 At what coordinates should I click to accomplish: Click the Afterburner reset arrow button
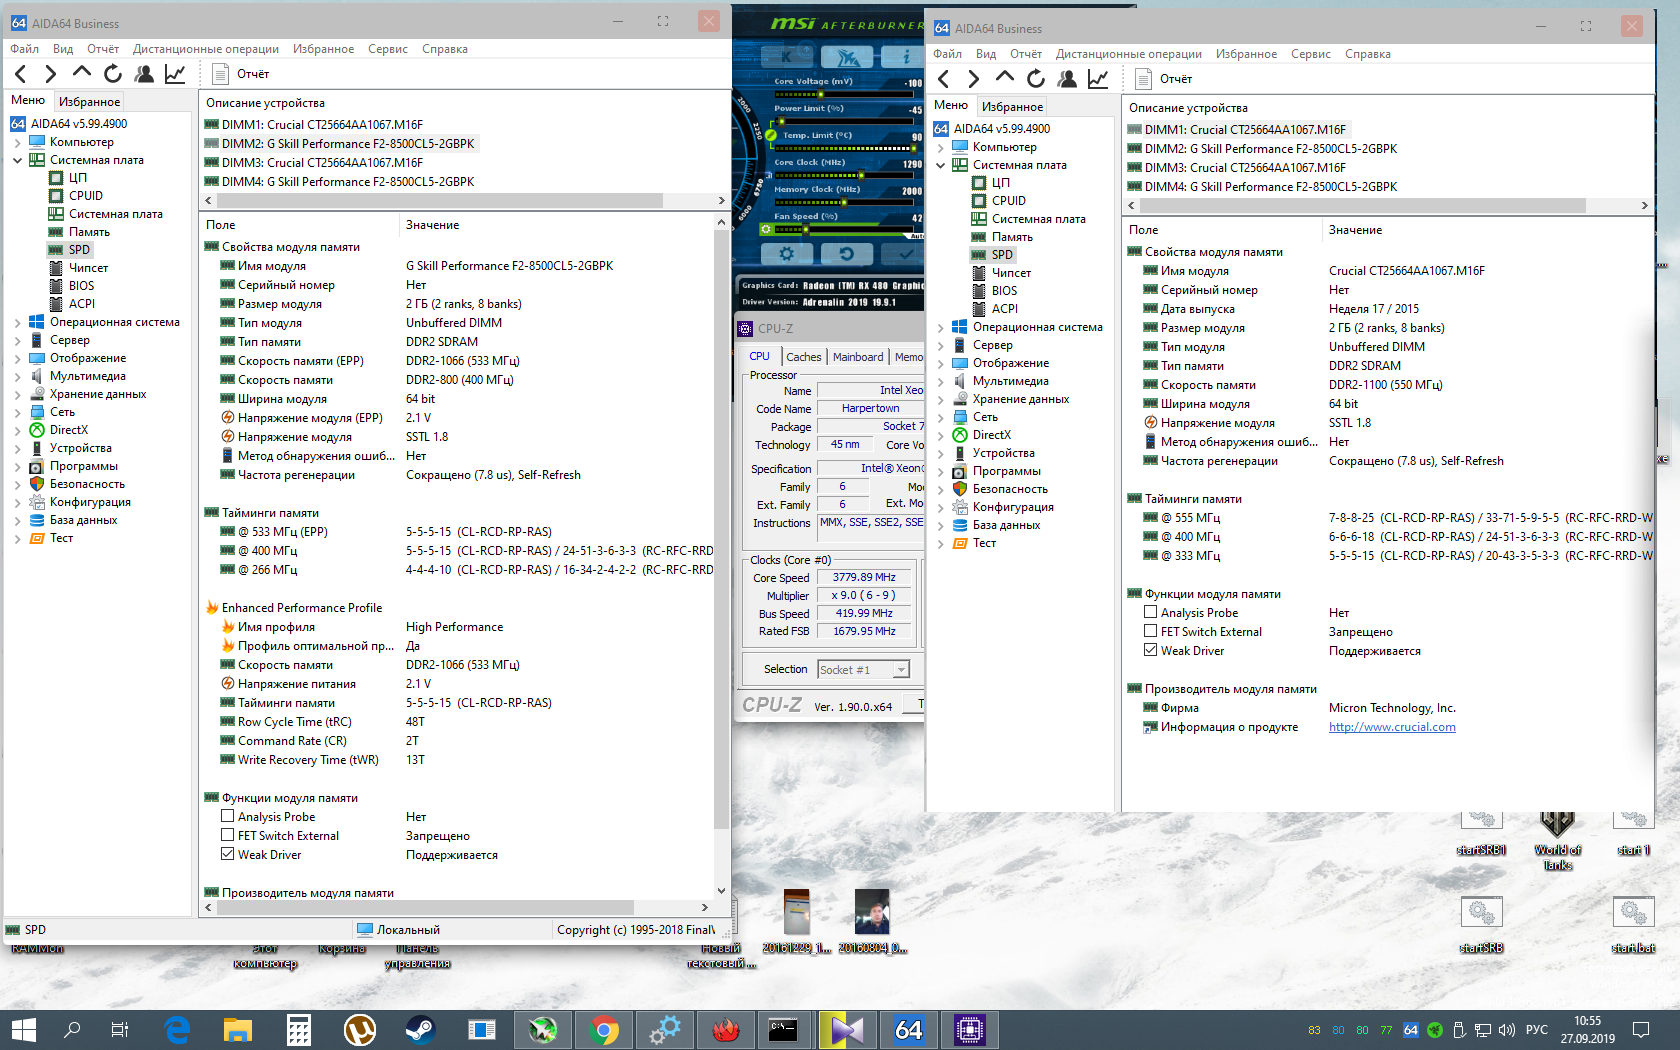tap(846, 254)
